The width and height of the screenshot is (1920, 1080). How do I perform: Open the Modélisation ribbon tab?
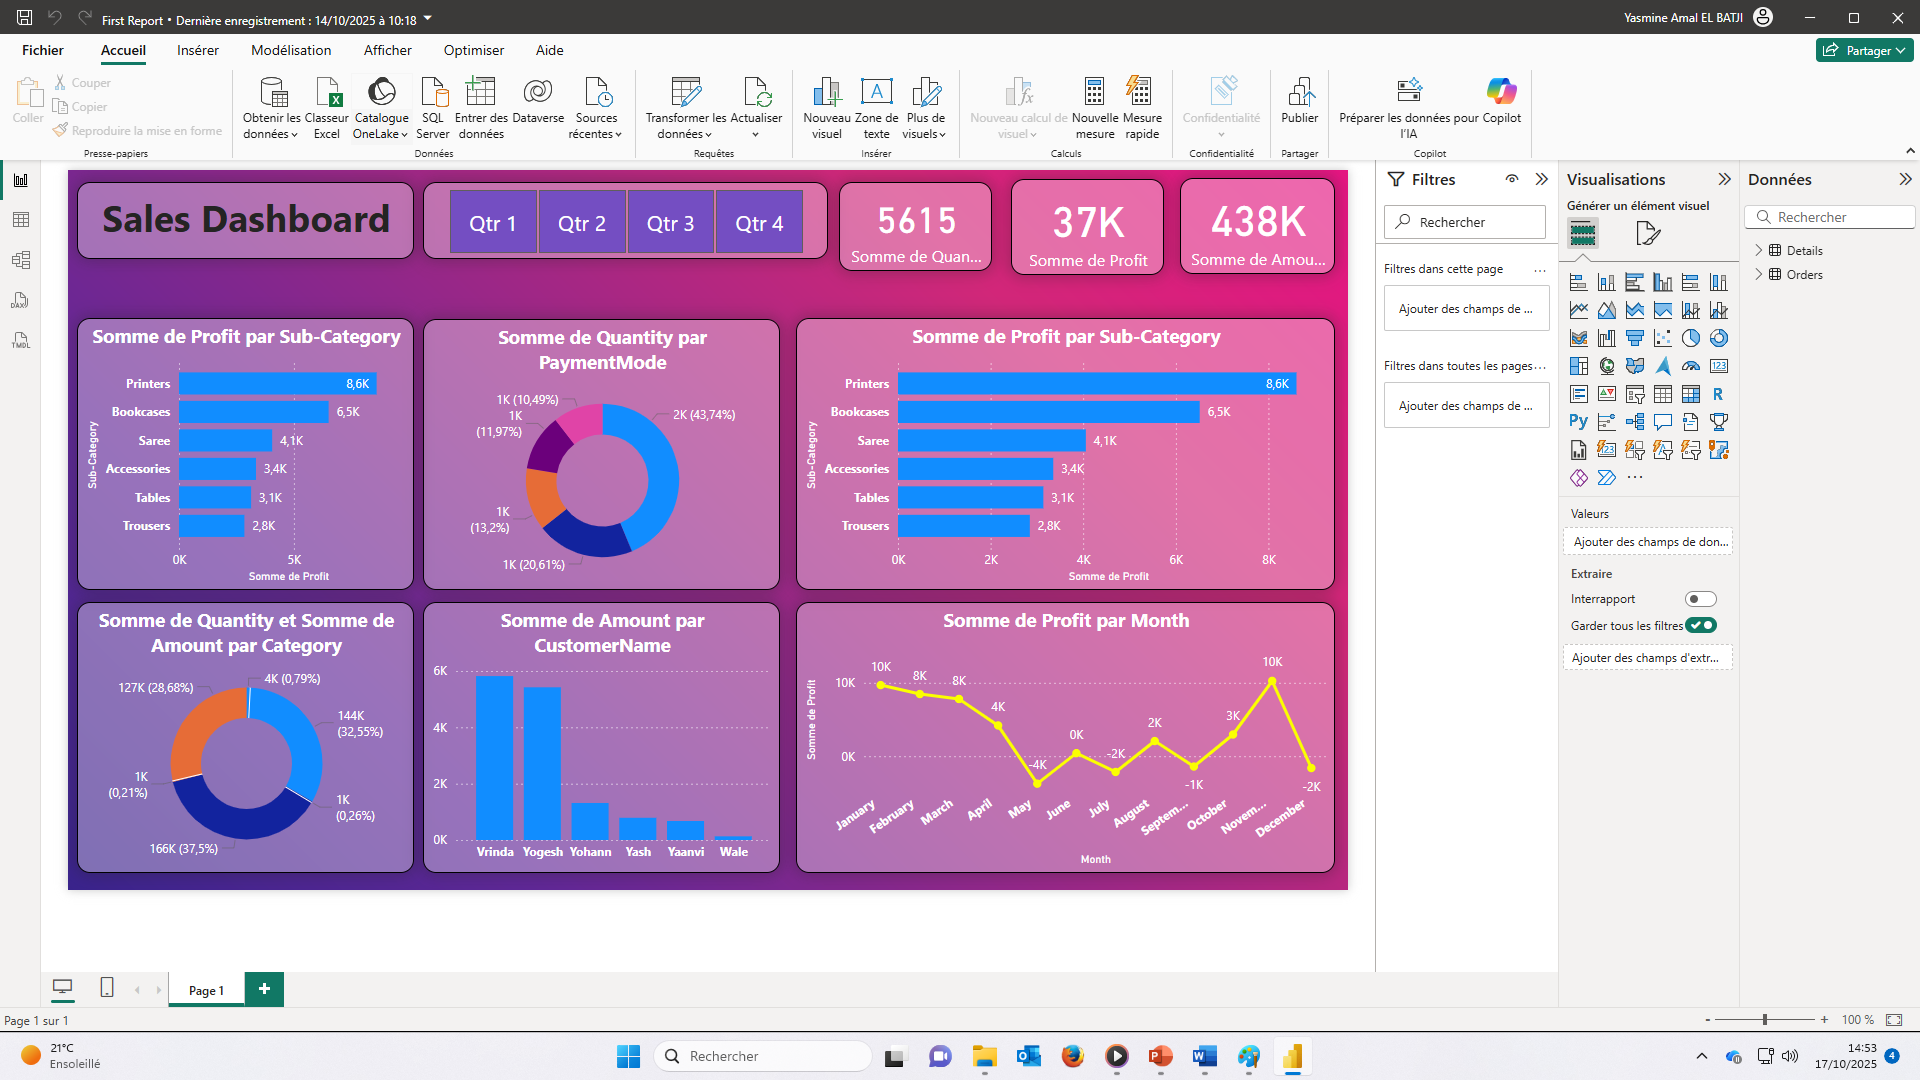point(291,50)
